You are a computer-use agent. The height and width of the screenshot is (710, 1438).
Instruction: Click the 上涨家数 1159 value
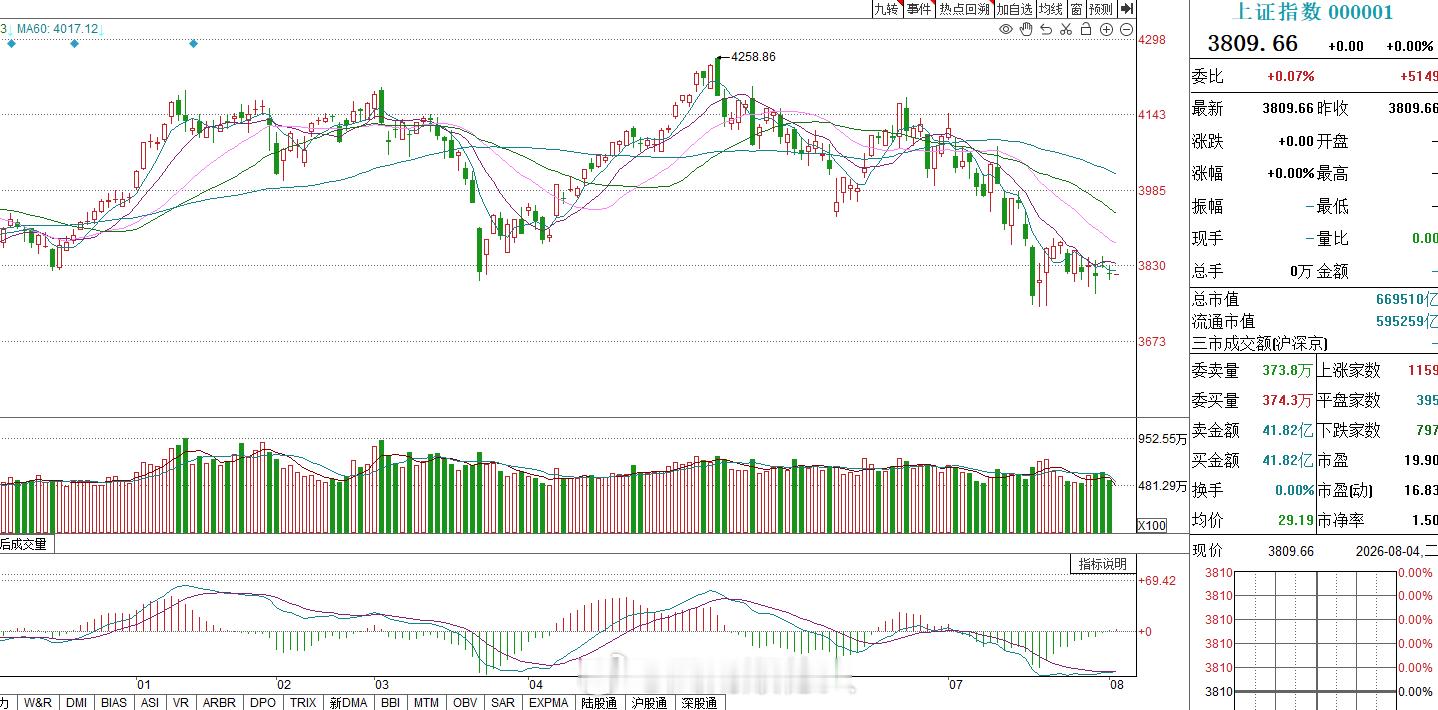(1422, 370)
